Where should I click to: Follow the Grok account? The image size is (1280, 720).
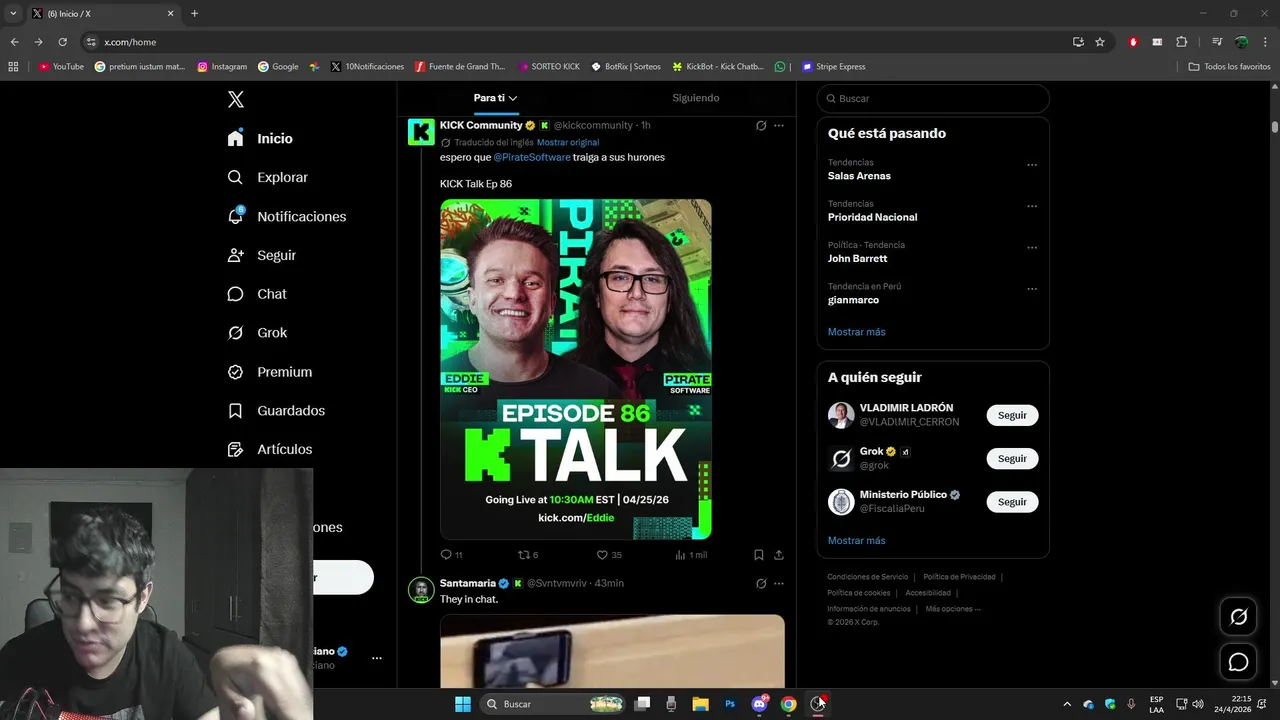[x=1012, y=458]
